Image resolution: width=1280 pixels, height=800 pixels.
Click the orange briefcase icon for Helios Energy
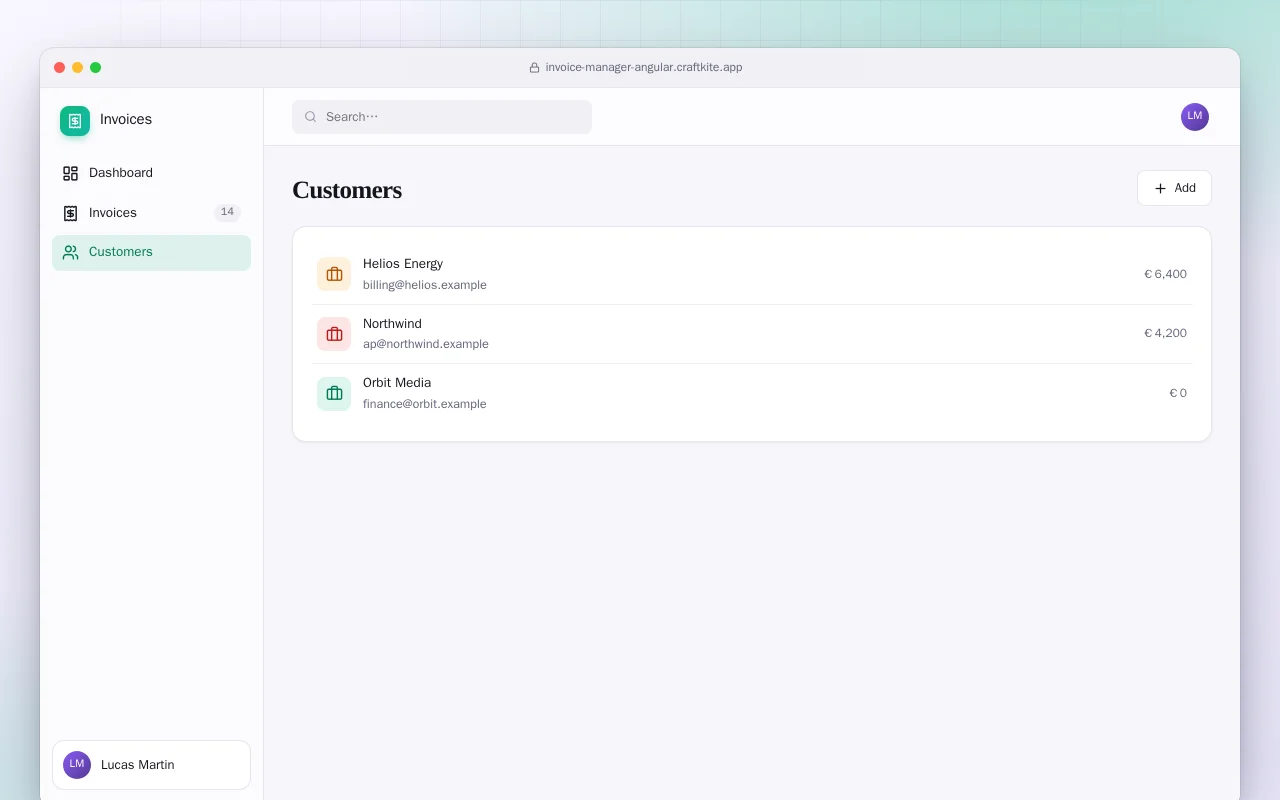pyautogui.click(x=334, y=274)
